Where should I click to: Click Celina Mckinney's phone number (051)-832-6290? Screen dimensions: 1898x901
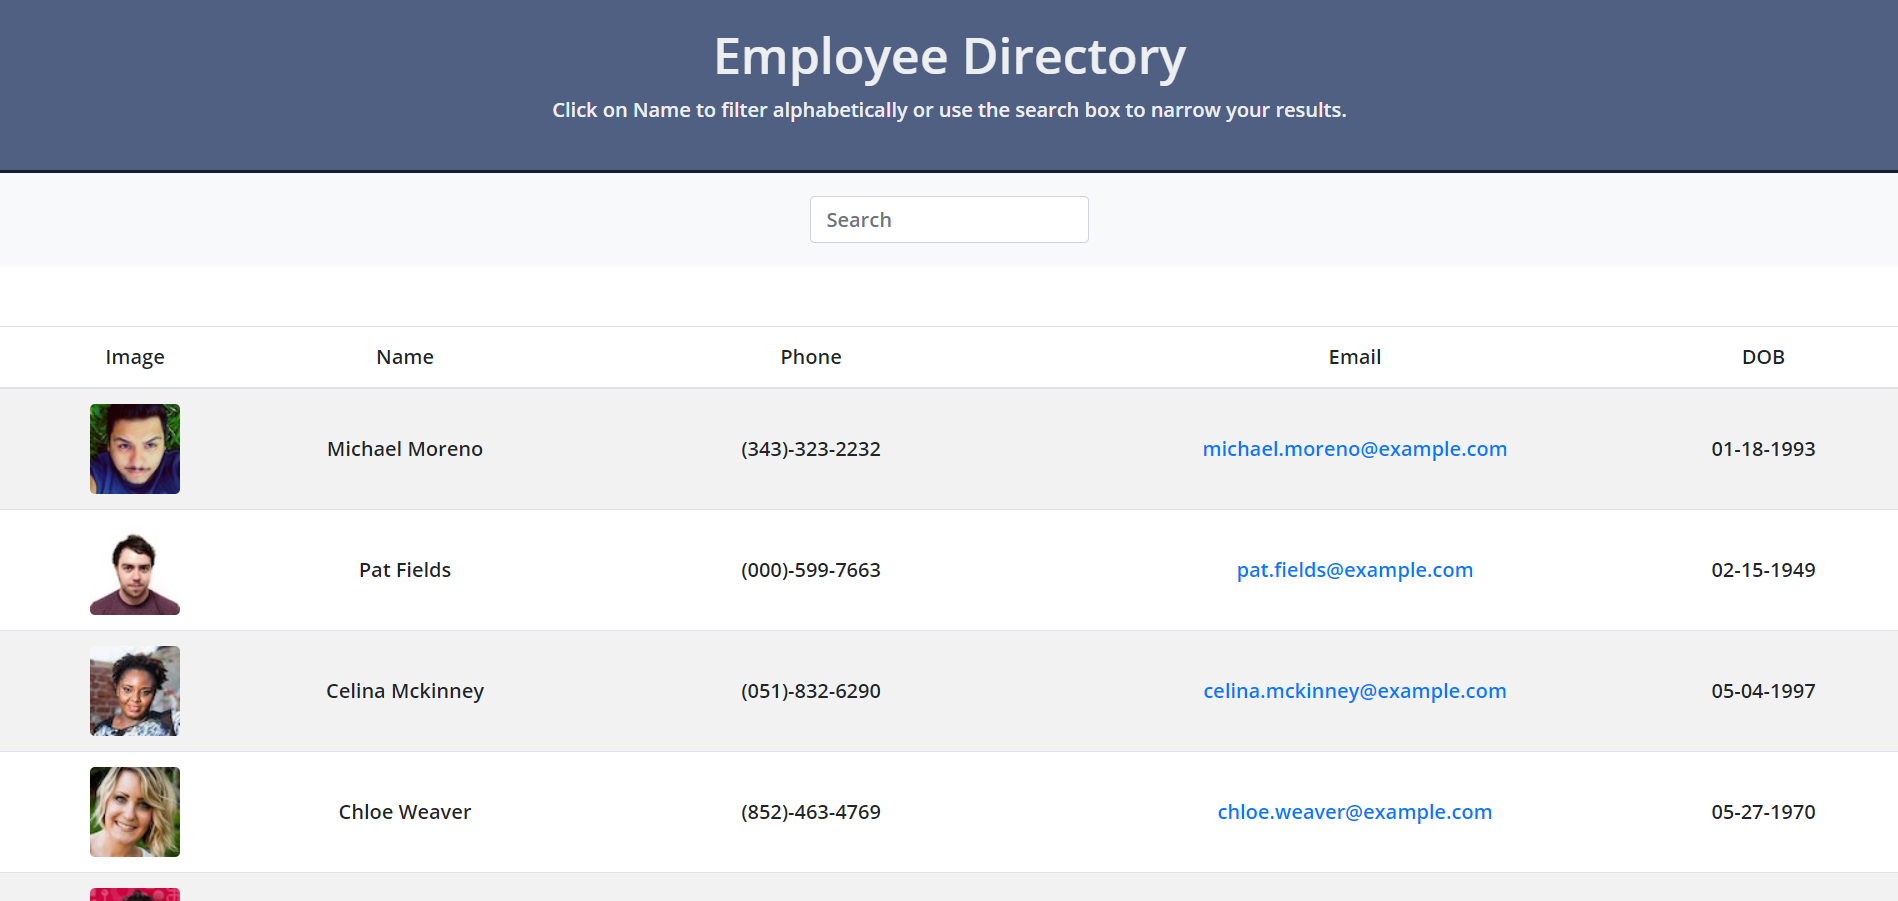point(810,690)
